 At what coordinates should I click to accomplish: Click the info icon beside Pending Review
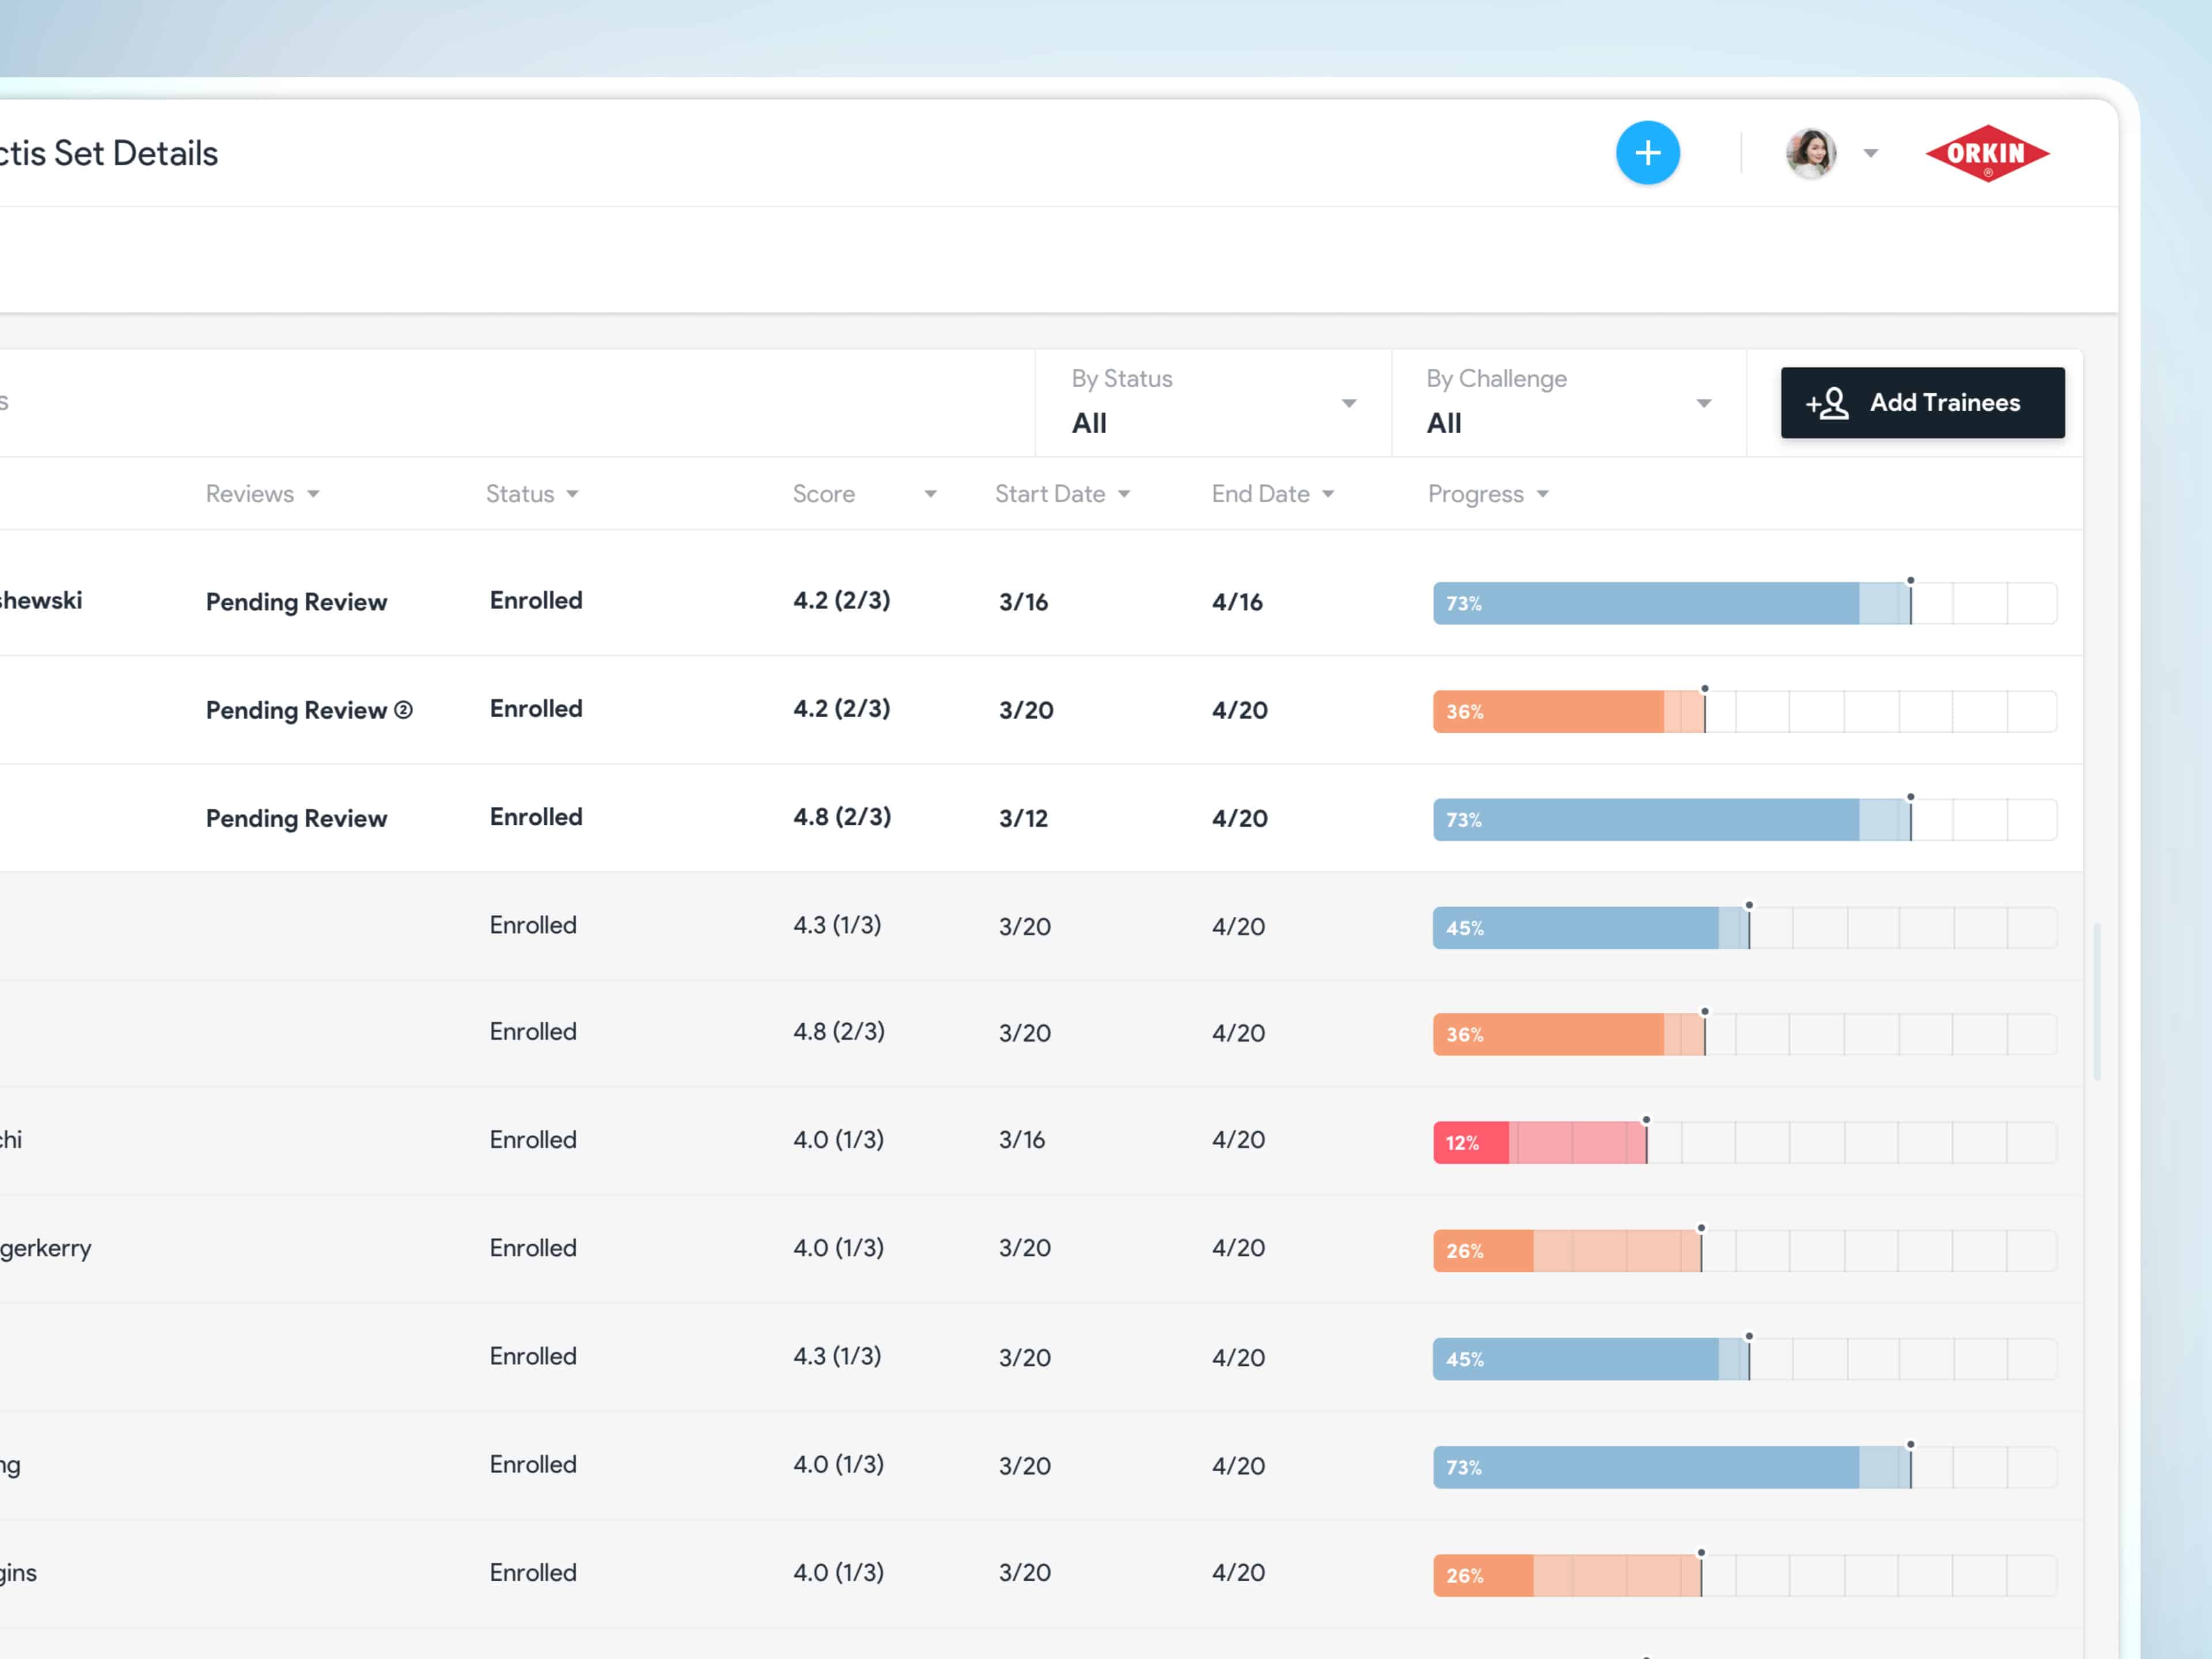coord(403,710)
